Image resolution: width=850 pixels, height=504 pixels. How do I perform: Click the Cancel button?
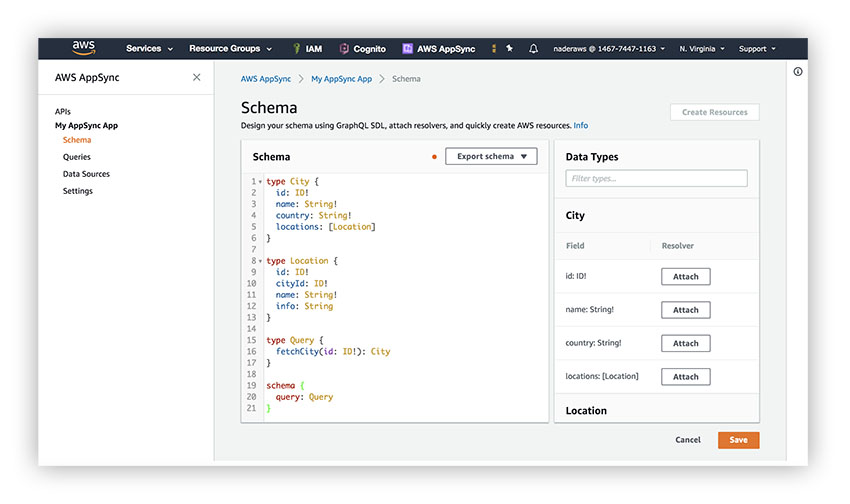pyautogui.click(x=688, y=440)
